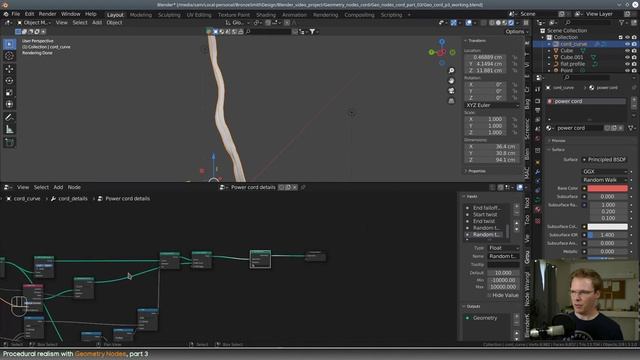Viewport: 640px width, 360px height.
Task: Select the Annotate tool
Action: (9, 117)
